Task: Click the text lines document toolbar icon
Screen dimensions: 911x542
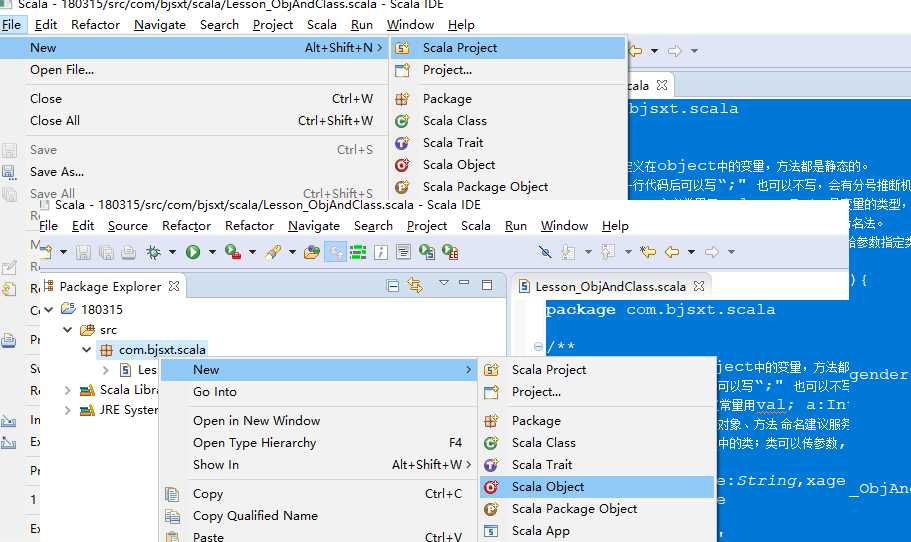Action: point(403,252)
